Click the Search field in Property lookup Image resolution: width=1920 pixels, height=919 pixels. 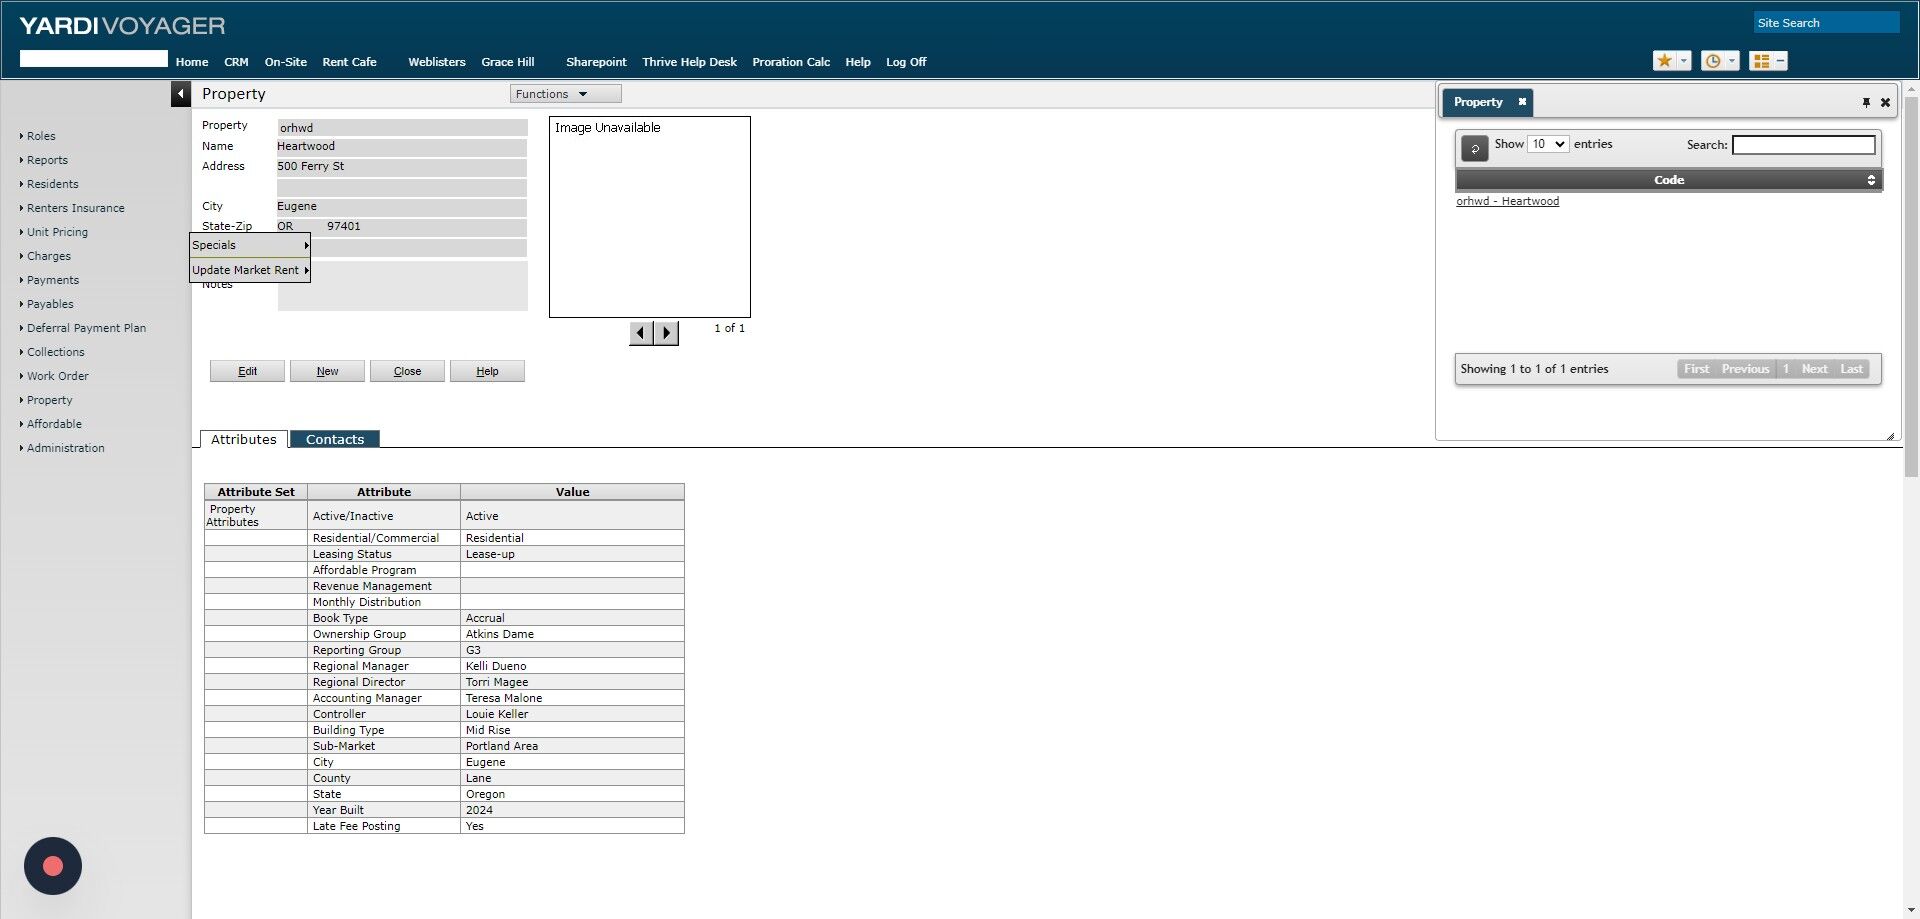tap(1803, 144)
